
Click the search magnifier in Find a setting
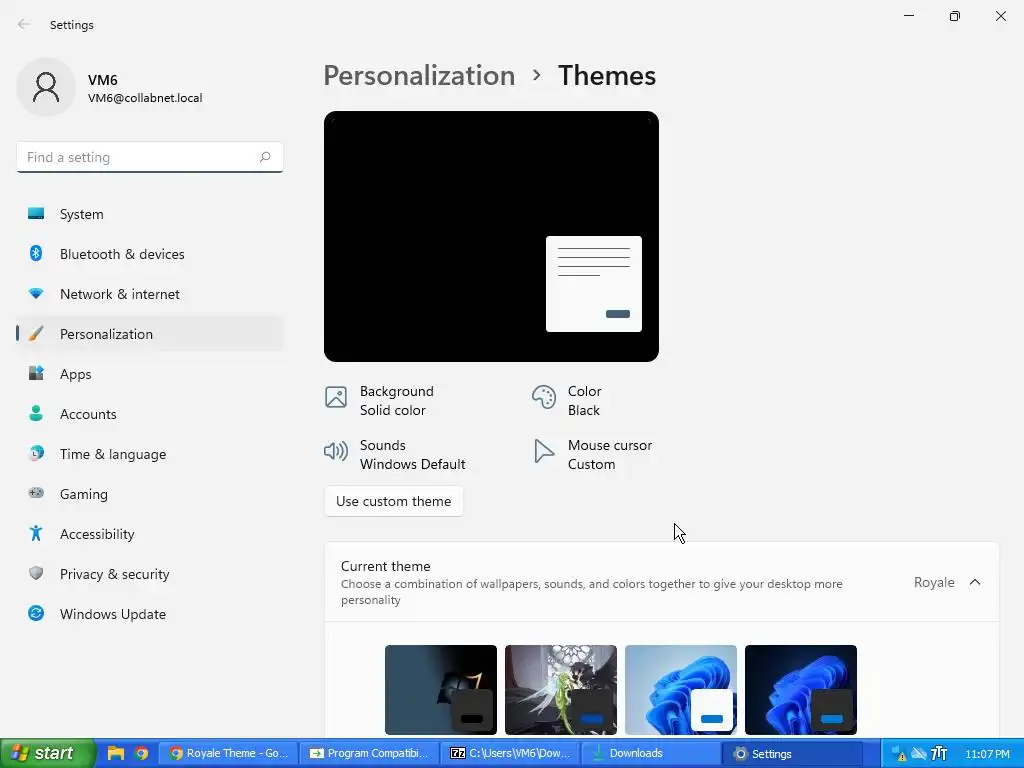tap(264, 157)
